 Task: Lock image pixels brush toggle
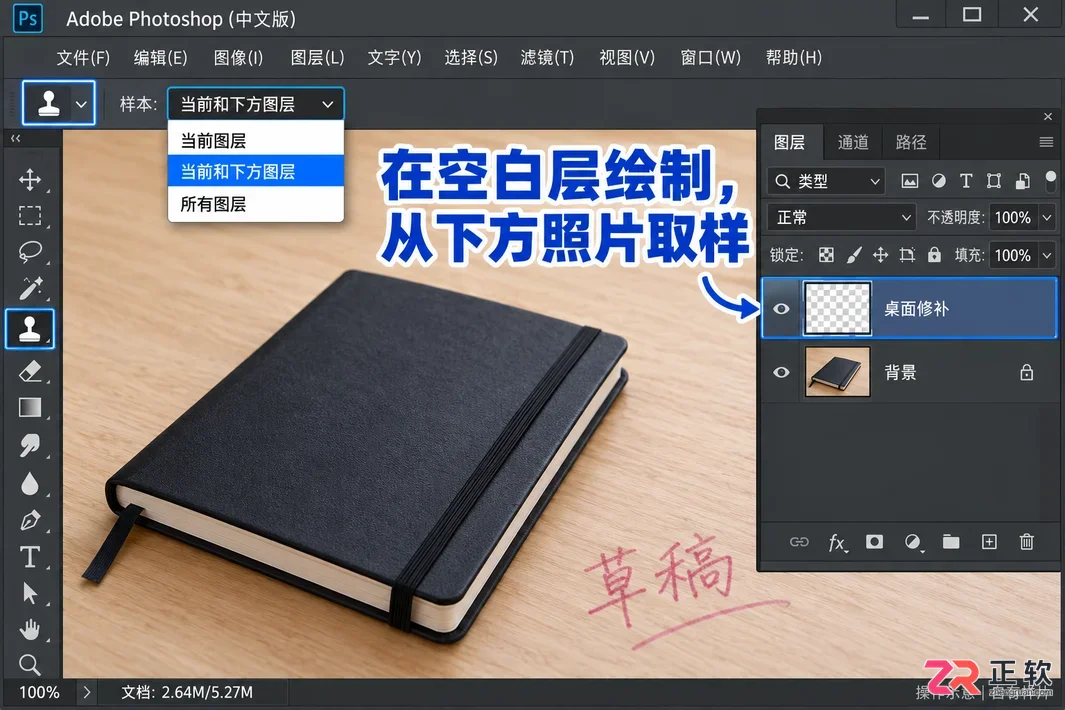(854, 255)
